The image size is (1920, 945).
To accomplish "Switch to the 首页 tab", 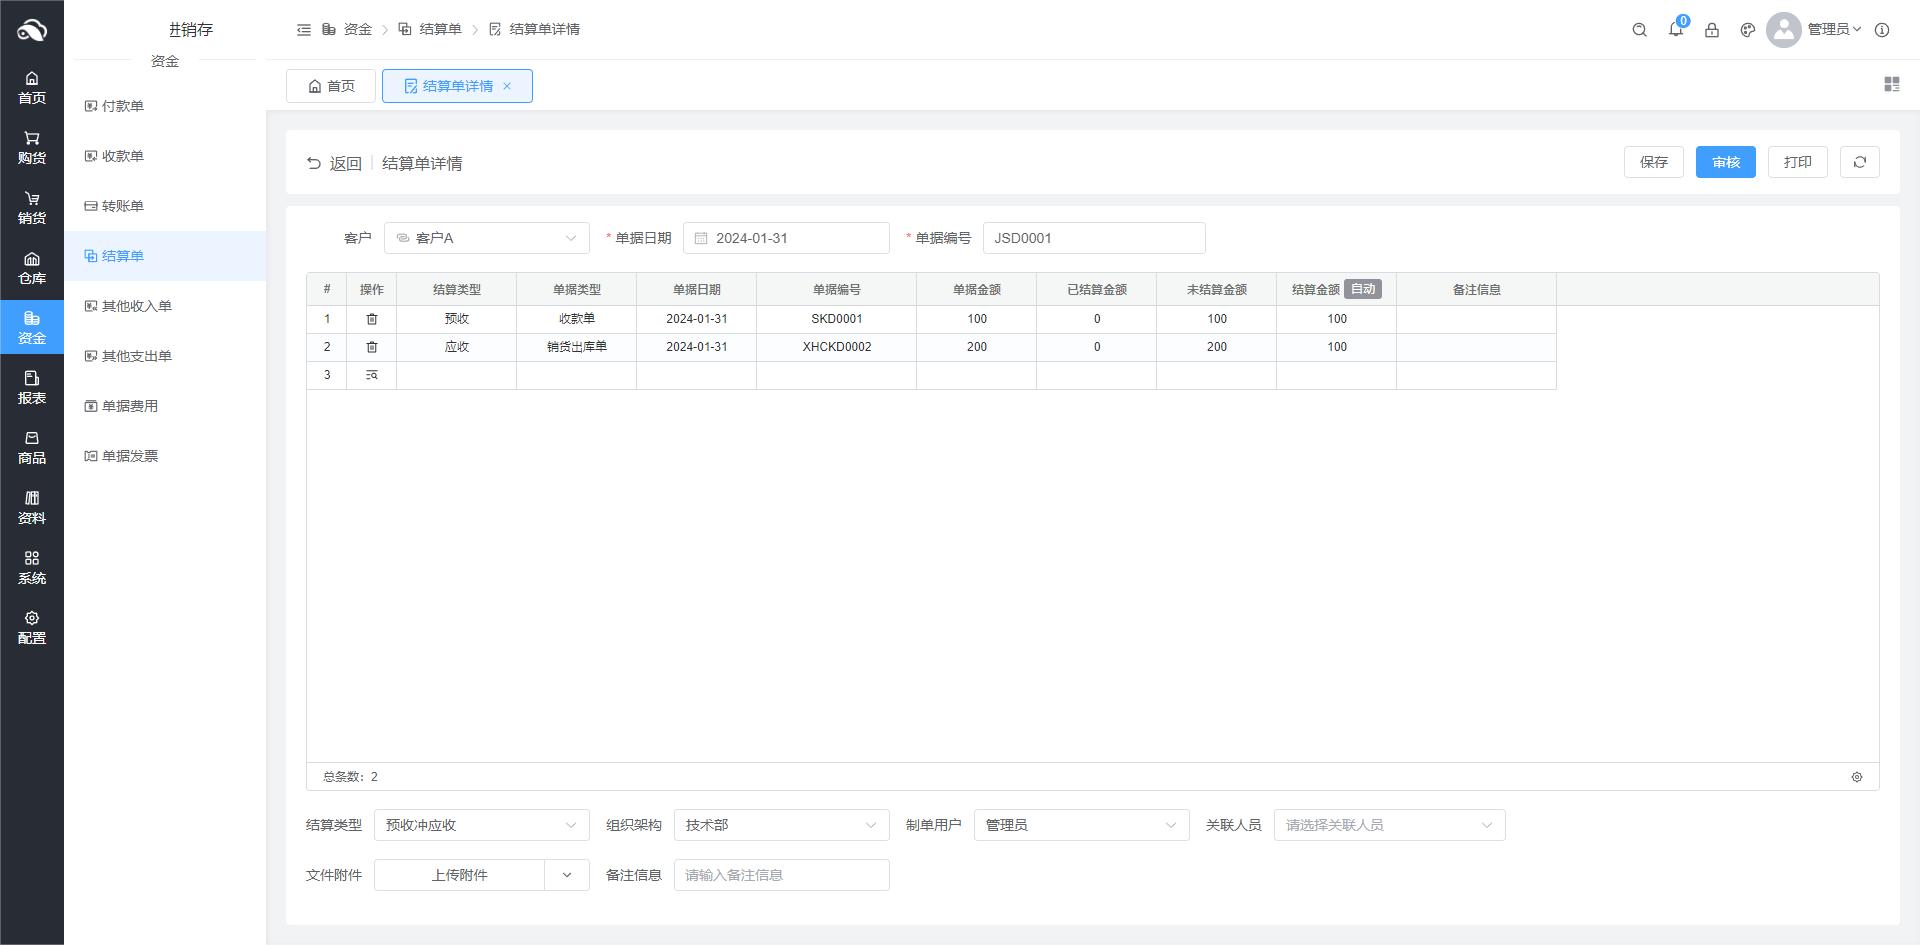I will (x=331, y=86).
